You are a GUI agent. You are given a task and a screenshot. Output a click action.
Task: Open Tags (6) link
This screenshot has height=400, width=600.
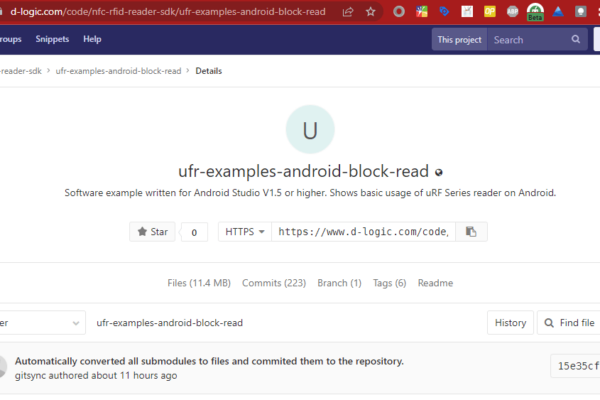[x=390, y=283]
